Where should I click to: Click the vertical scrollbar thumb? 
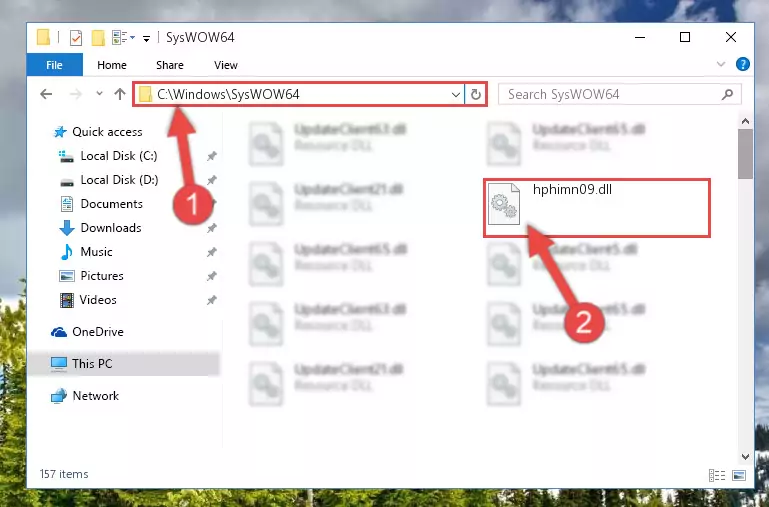coord(745,154)
